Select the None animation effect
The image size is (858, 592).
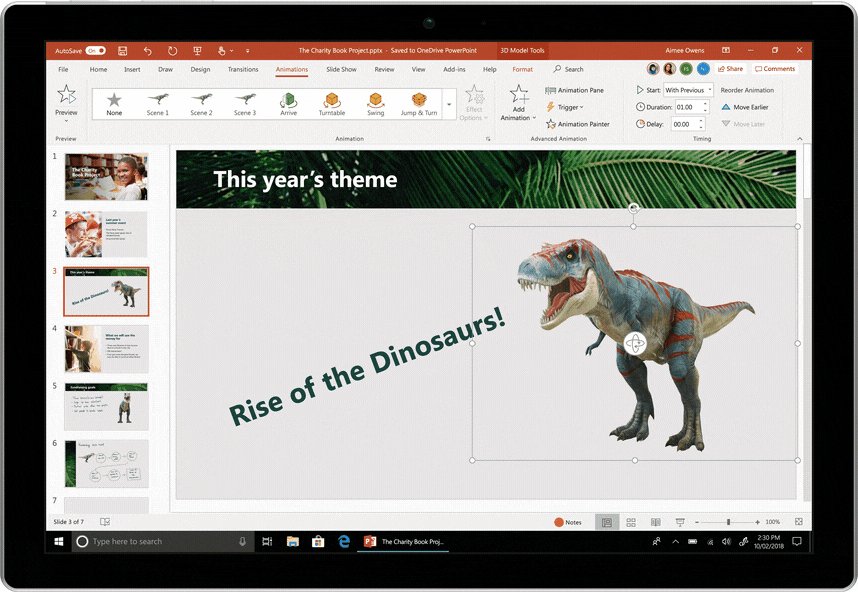[x=114, y=104]
